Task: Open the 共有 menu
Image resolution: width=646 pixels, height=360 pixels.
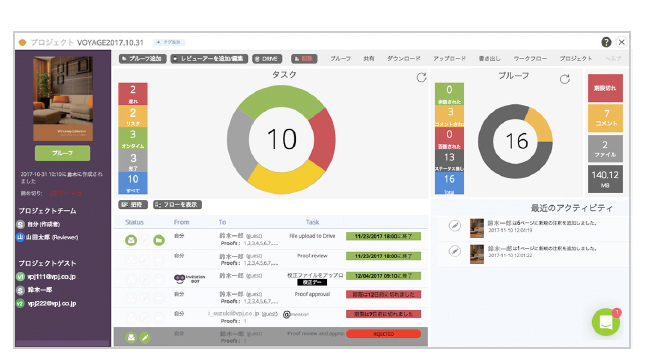Action: point(369,58)
